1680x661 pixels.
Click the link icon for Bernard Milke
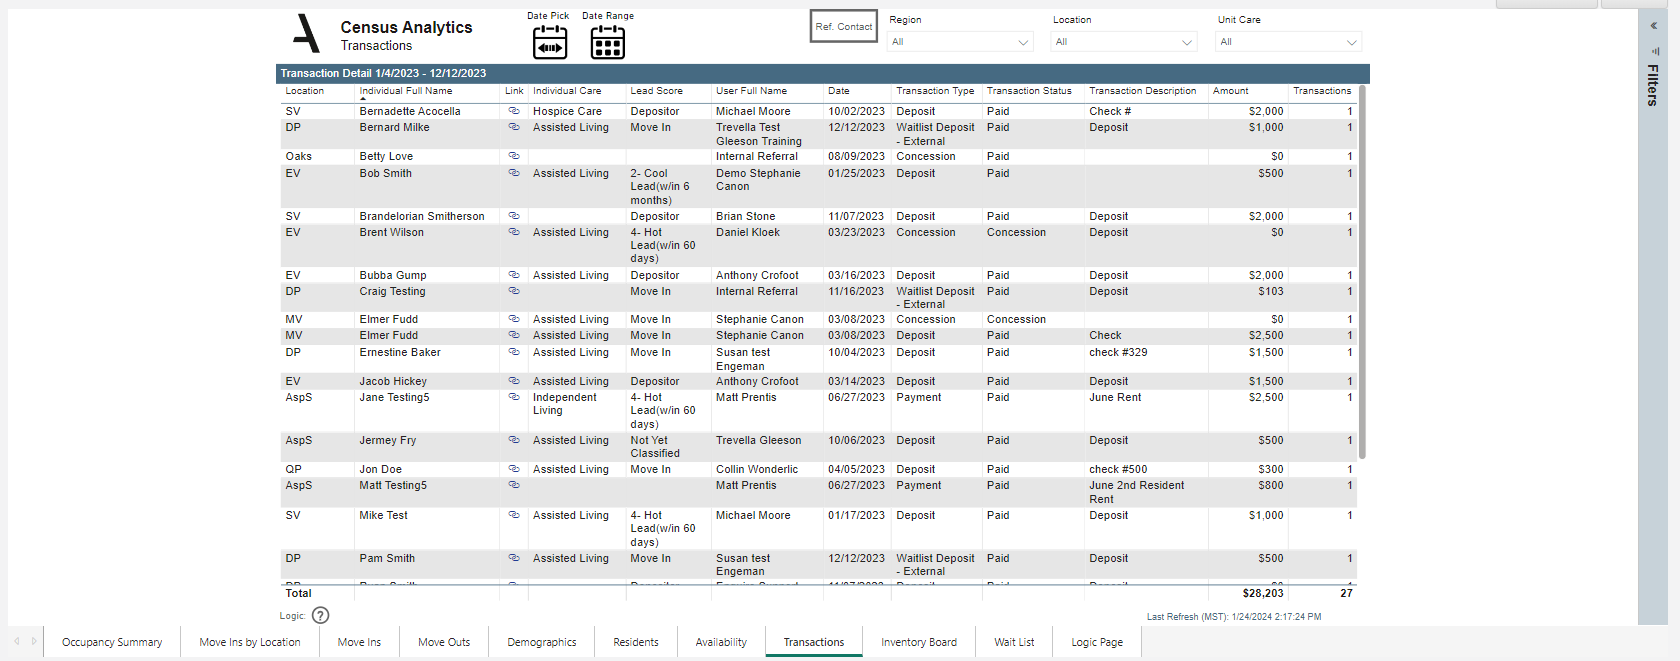[514, 127]
